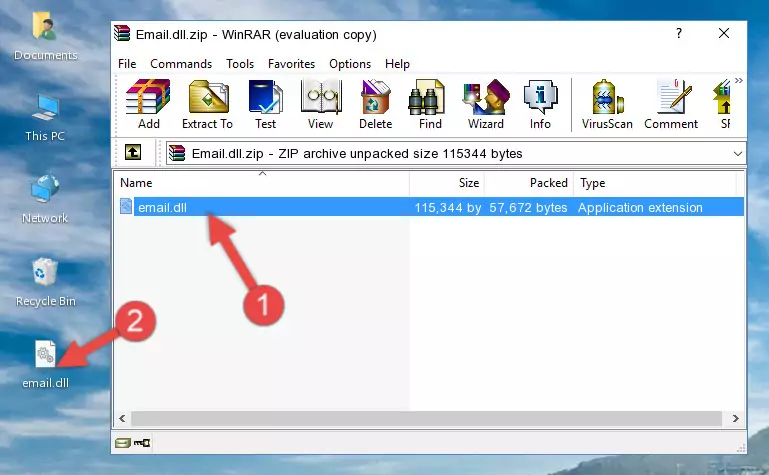Select the email.dll row in archive
This screenshot has height=475, width=769.
430,207
